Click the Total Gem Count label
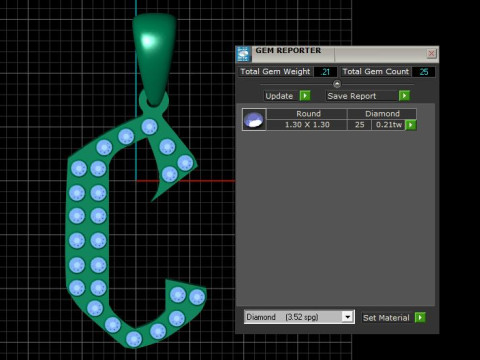 point(375,72)
